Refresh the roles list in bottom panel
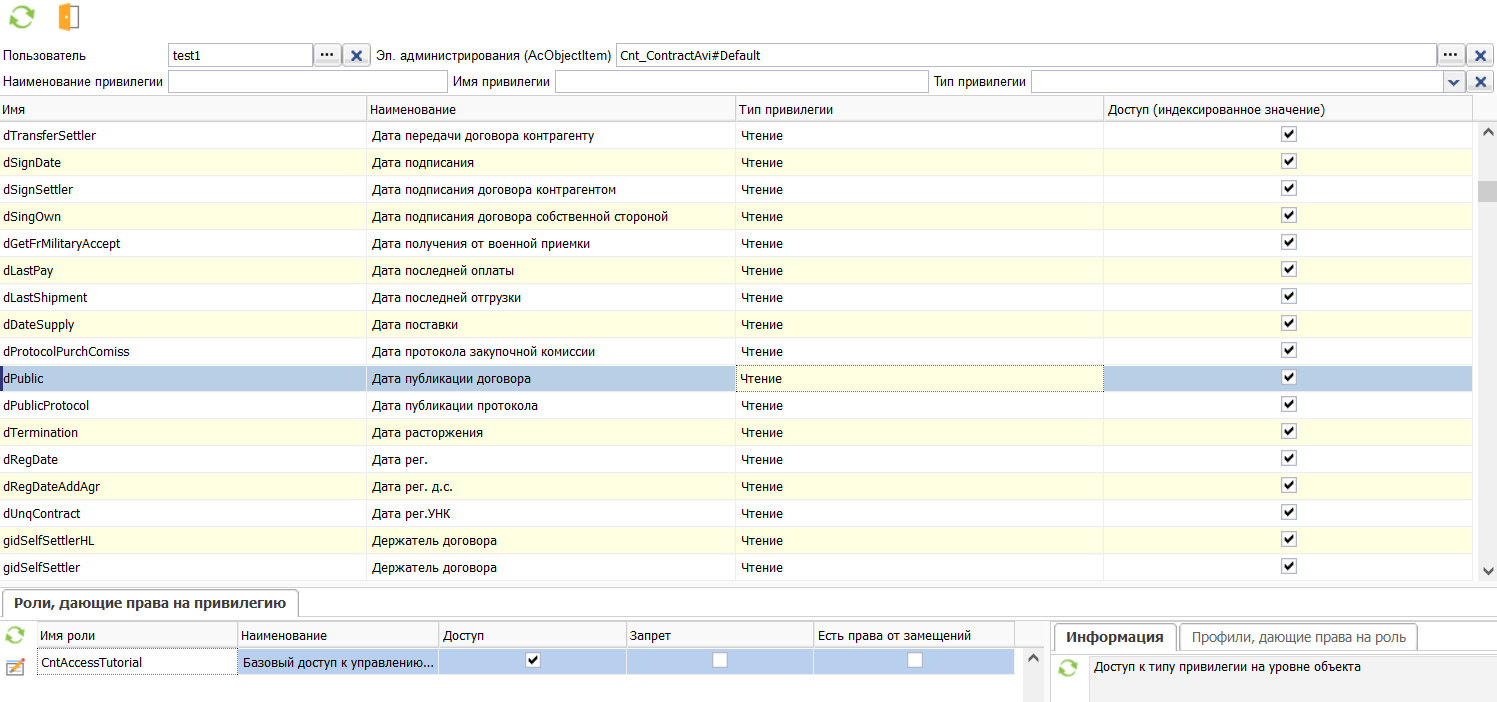Screen dimensions: 1497x702 point(15,635)
